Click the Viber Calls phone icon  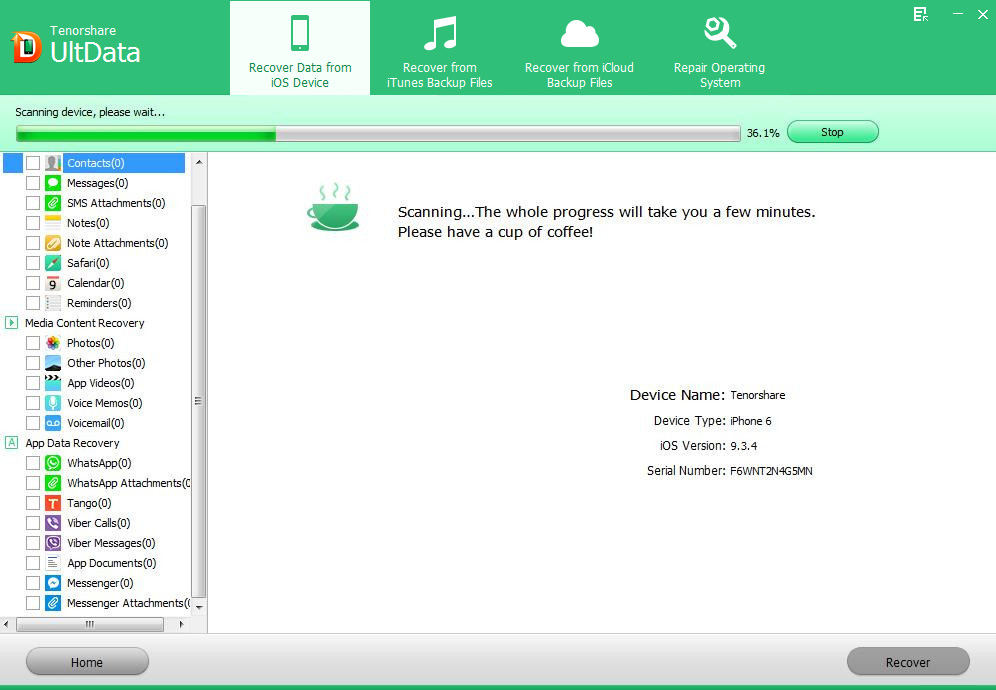point(53,524)
